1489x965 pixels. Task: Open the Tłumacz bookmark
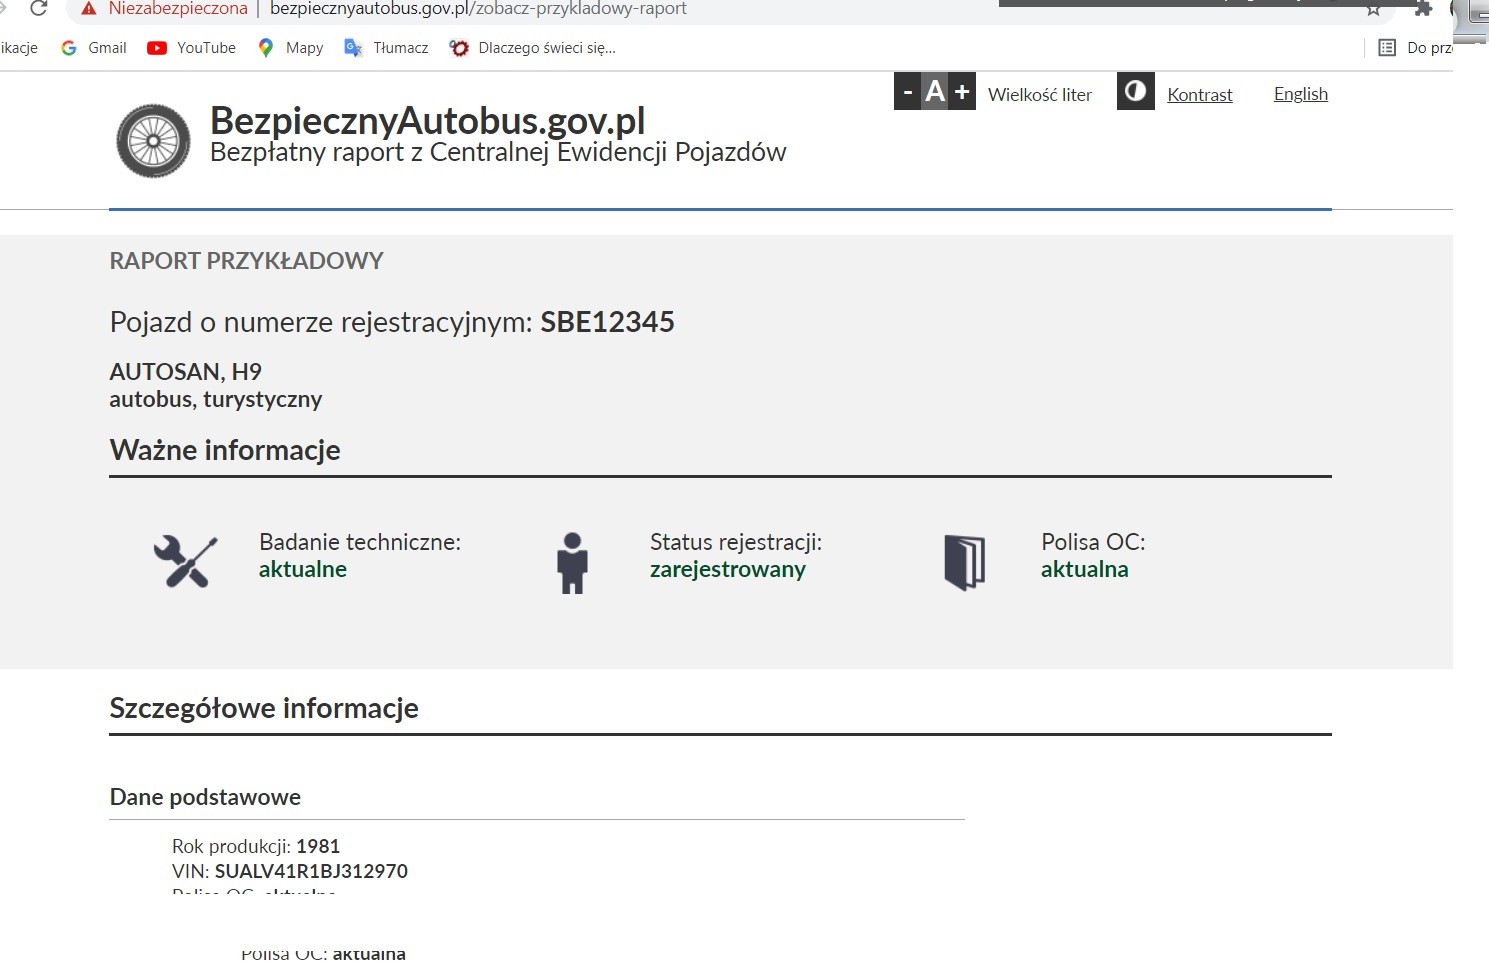point(387,48)
